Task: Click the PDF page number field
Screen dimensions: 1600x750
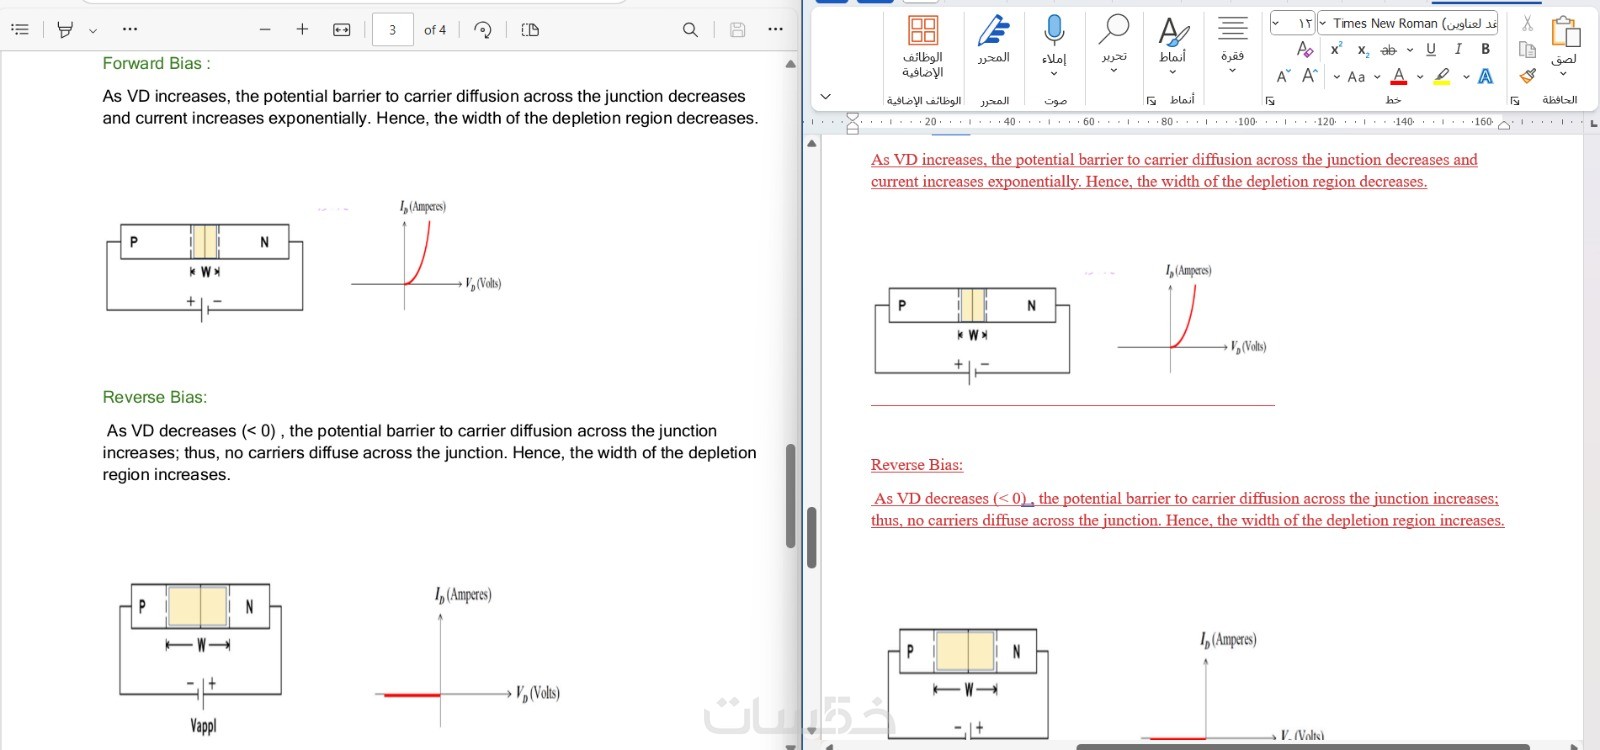Action: 393,30
